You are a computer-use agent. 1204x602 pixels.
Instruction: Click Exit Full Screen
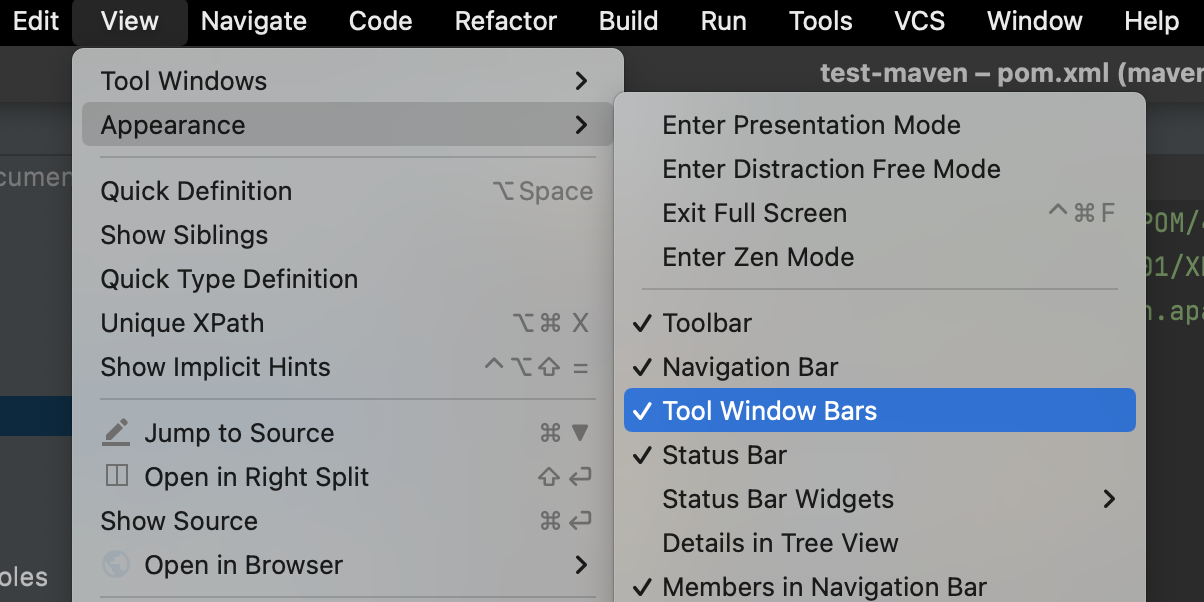pyautogui.click(x=754, y=213)
